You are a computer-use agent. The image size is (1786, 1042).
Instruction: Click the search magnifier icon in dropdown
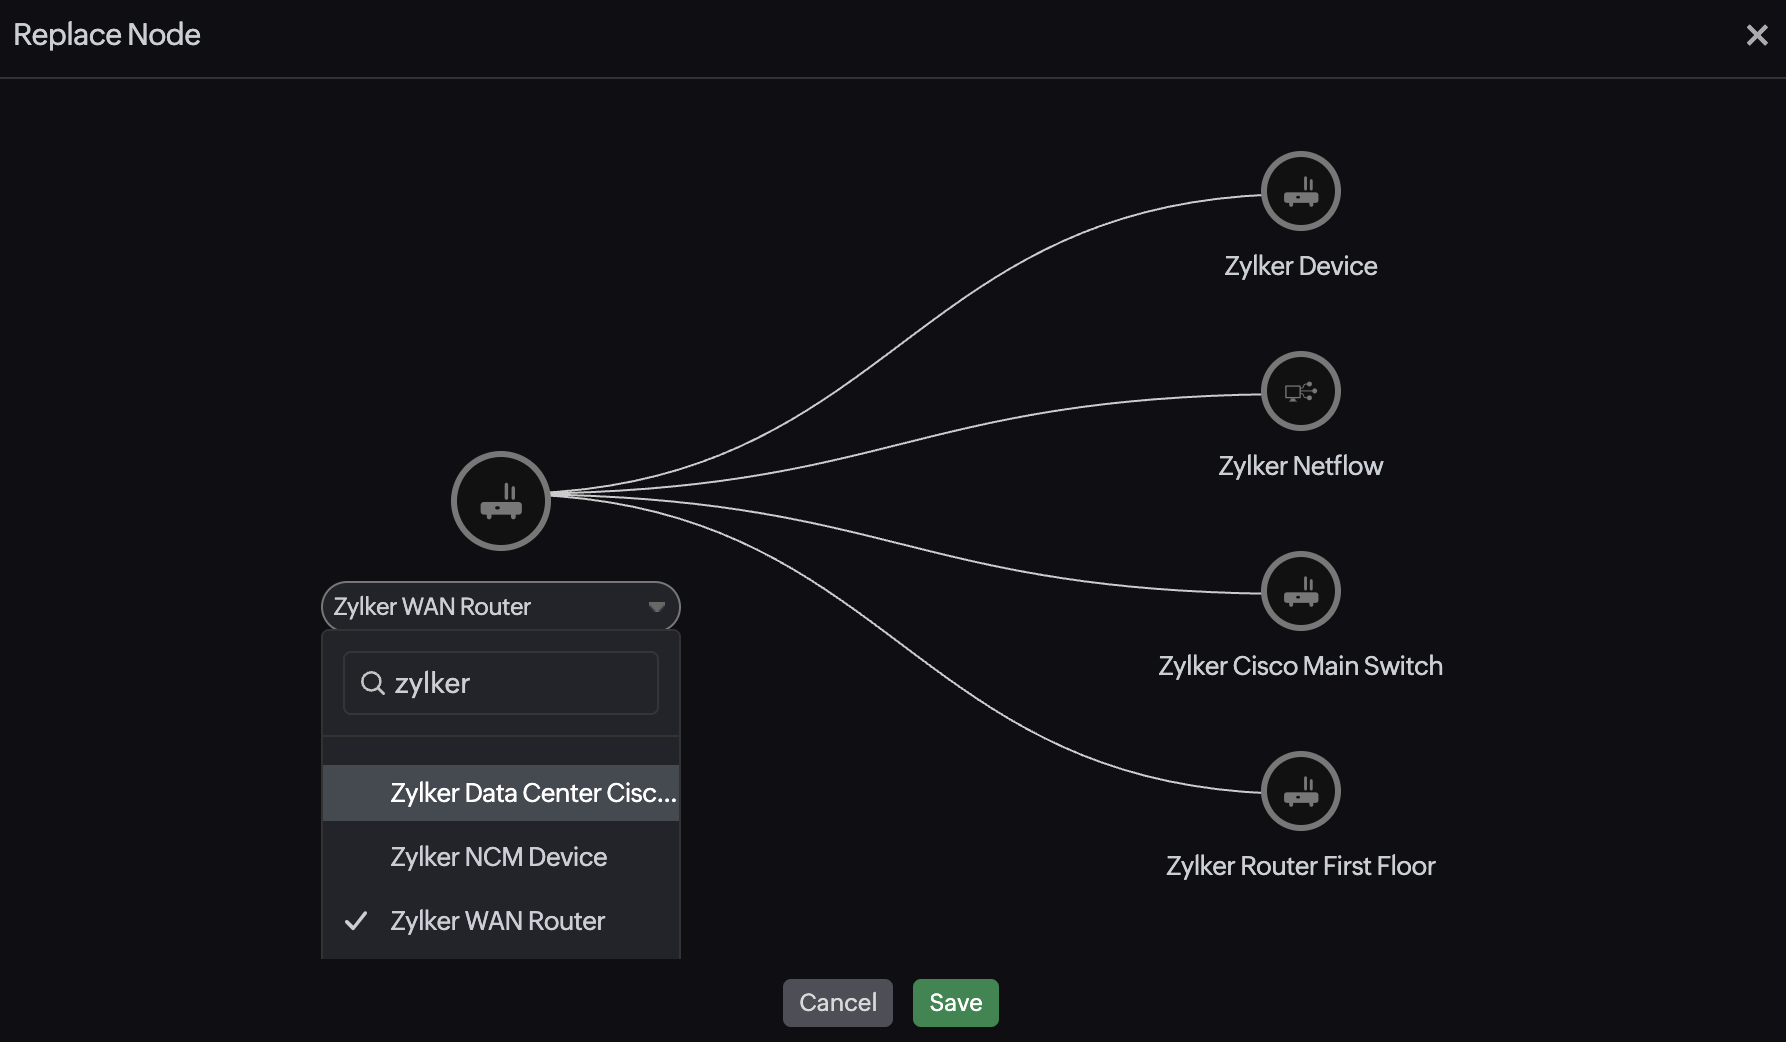point(373,683)
